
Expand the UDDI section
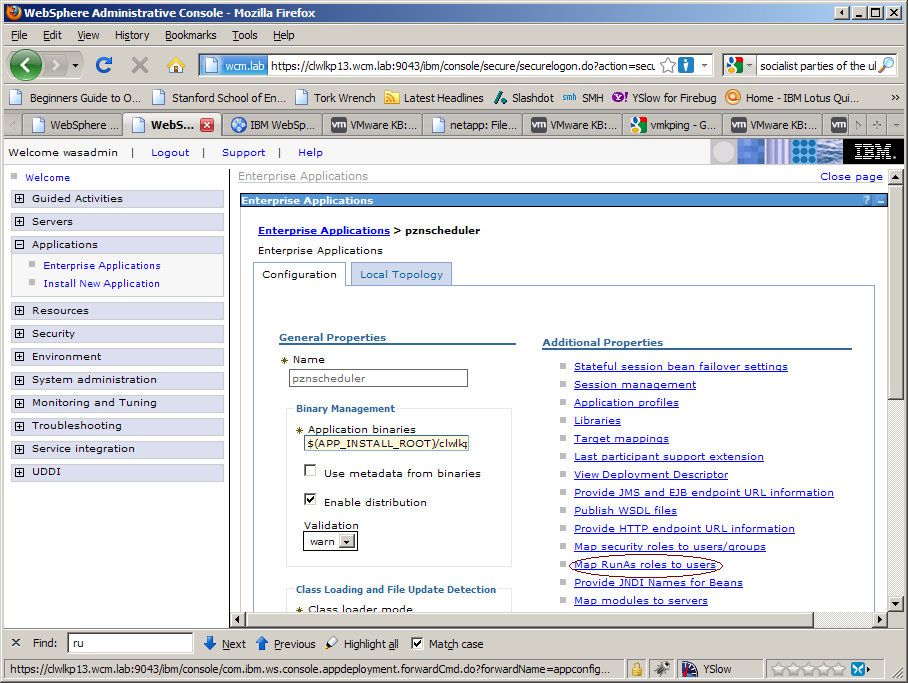click(20, 472)
